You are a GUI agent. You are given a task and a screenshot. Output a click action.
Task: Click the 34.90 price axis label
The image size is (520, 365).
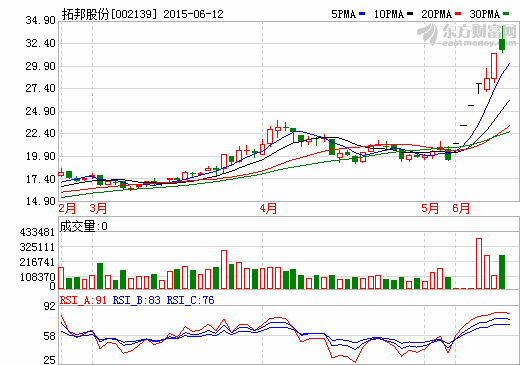pos(41,20)
